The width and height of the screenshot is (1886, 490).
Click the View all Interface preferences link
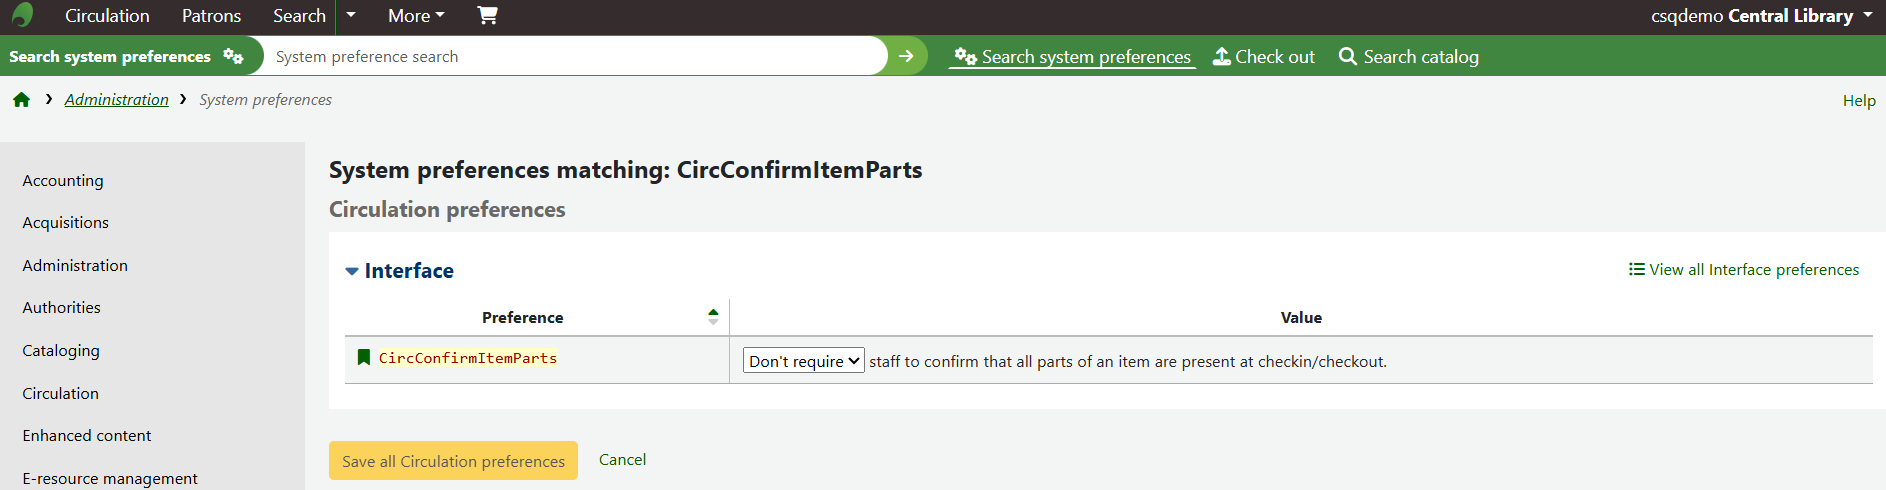point(1744,270)
